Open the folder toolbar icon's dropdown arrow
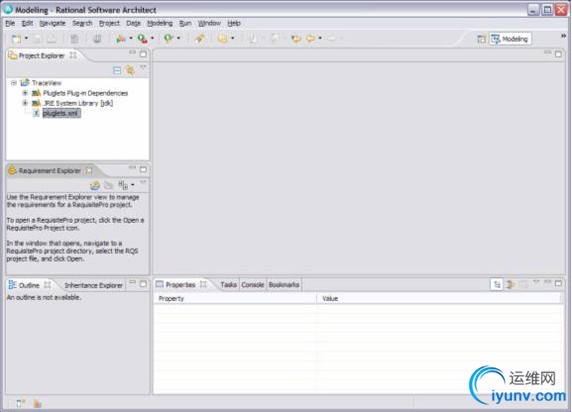This screenshot has height=412, width=572. click(x=233, y=38)
